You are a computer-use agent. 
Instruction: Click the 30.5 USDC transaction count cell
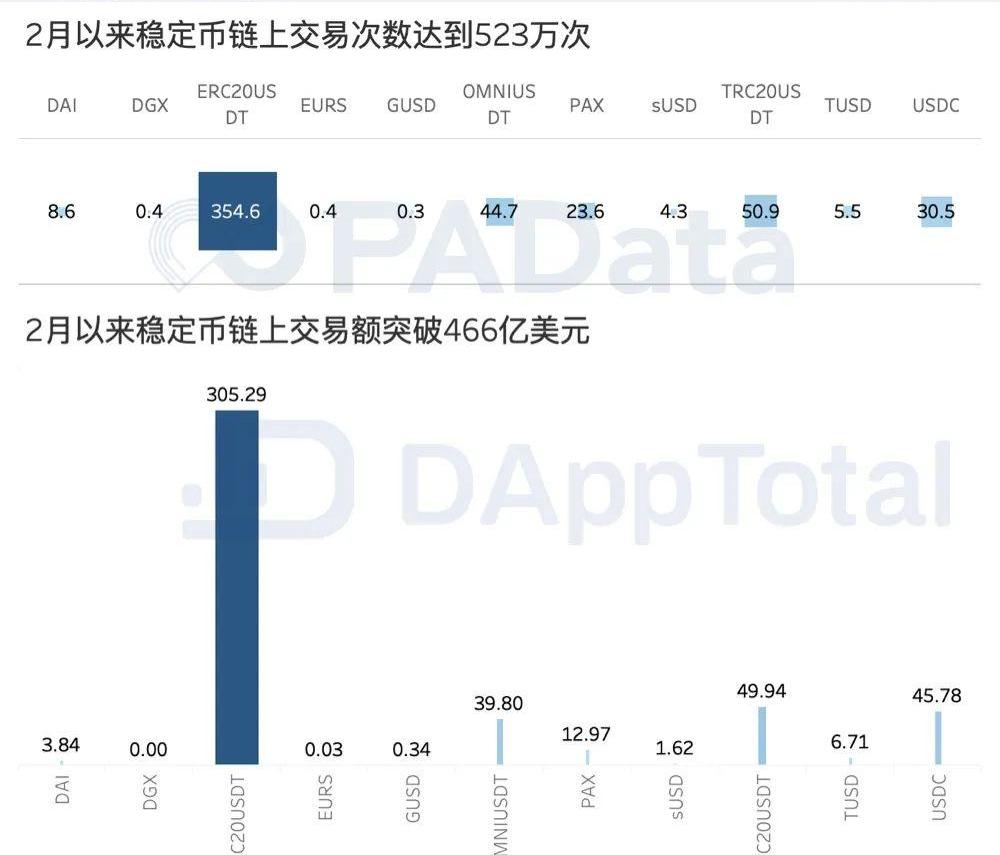(936, 211)
